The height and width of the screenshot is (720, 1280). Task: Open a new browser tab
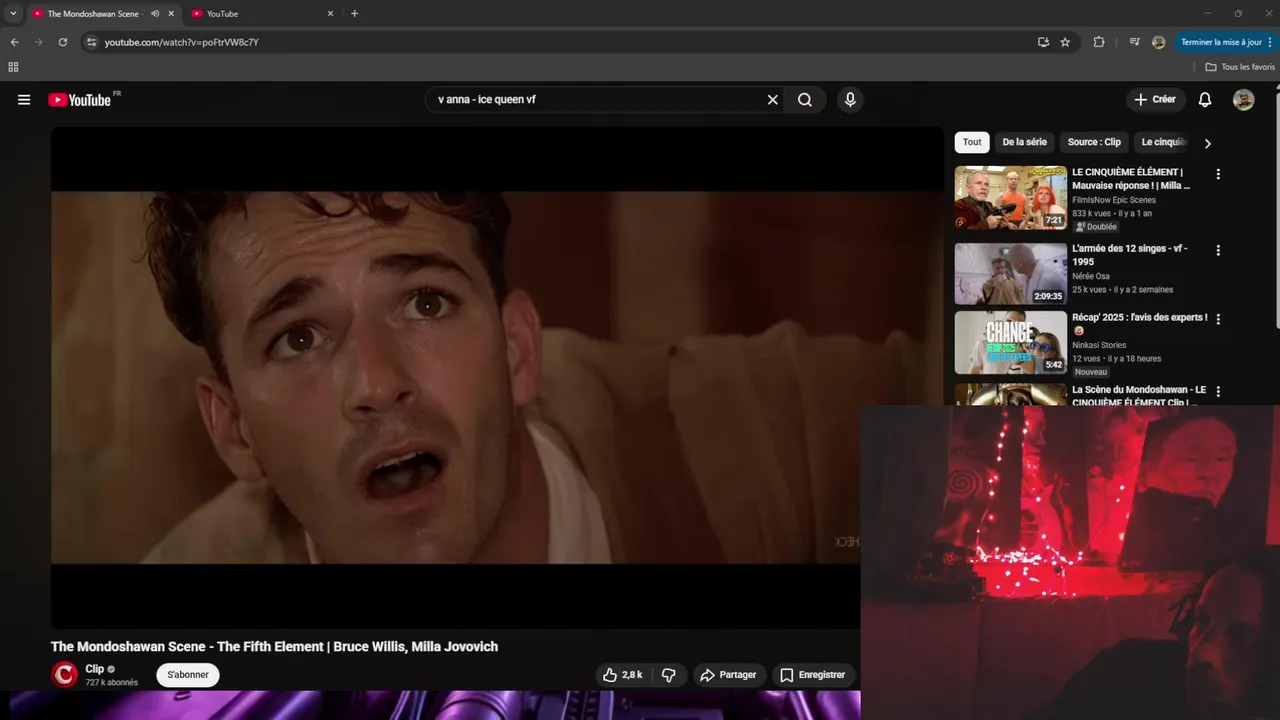354,14
